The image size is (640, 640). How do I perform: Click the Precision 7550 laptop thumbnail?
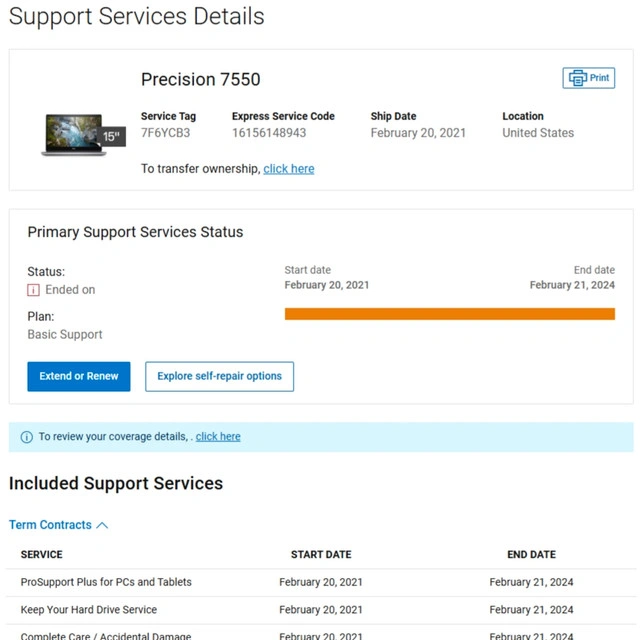click(x=73, y=134)
